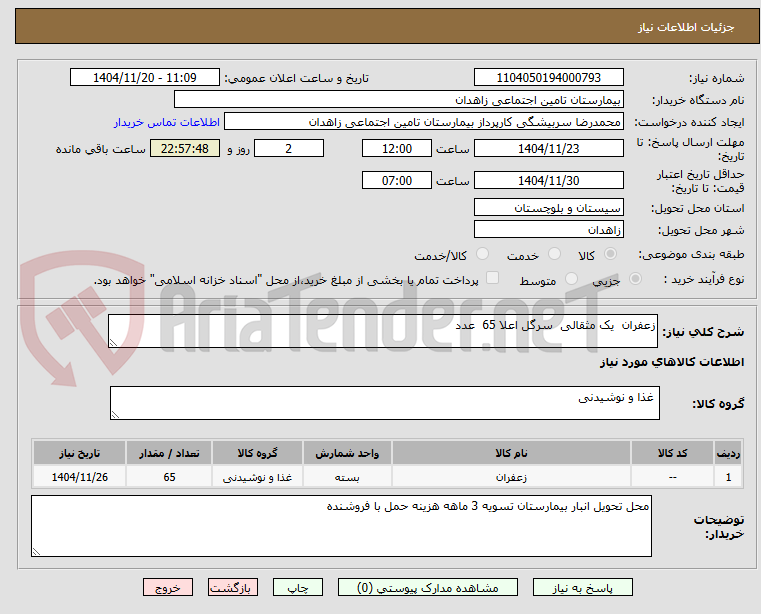Click the resize handle of توضیحات خریدار box
The height and width of the screenshot is (614, 761).
[x=36, y=551]
